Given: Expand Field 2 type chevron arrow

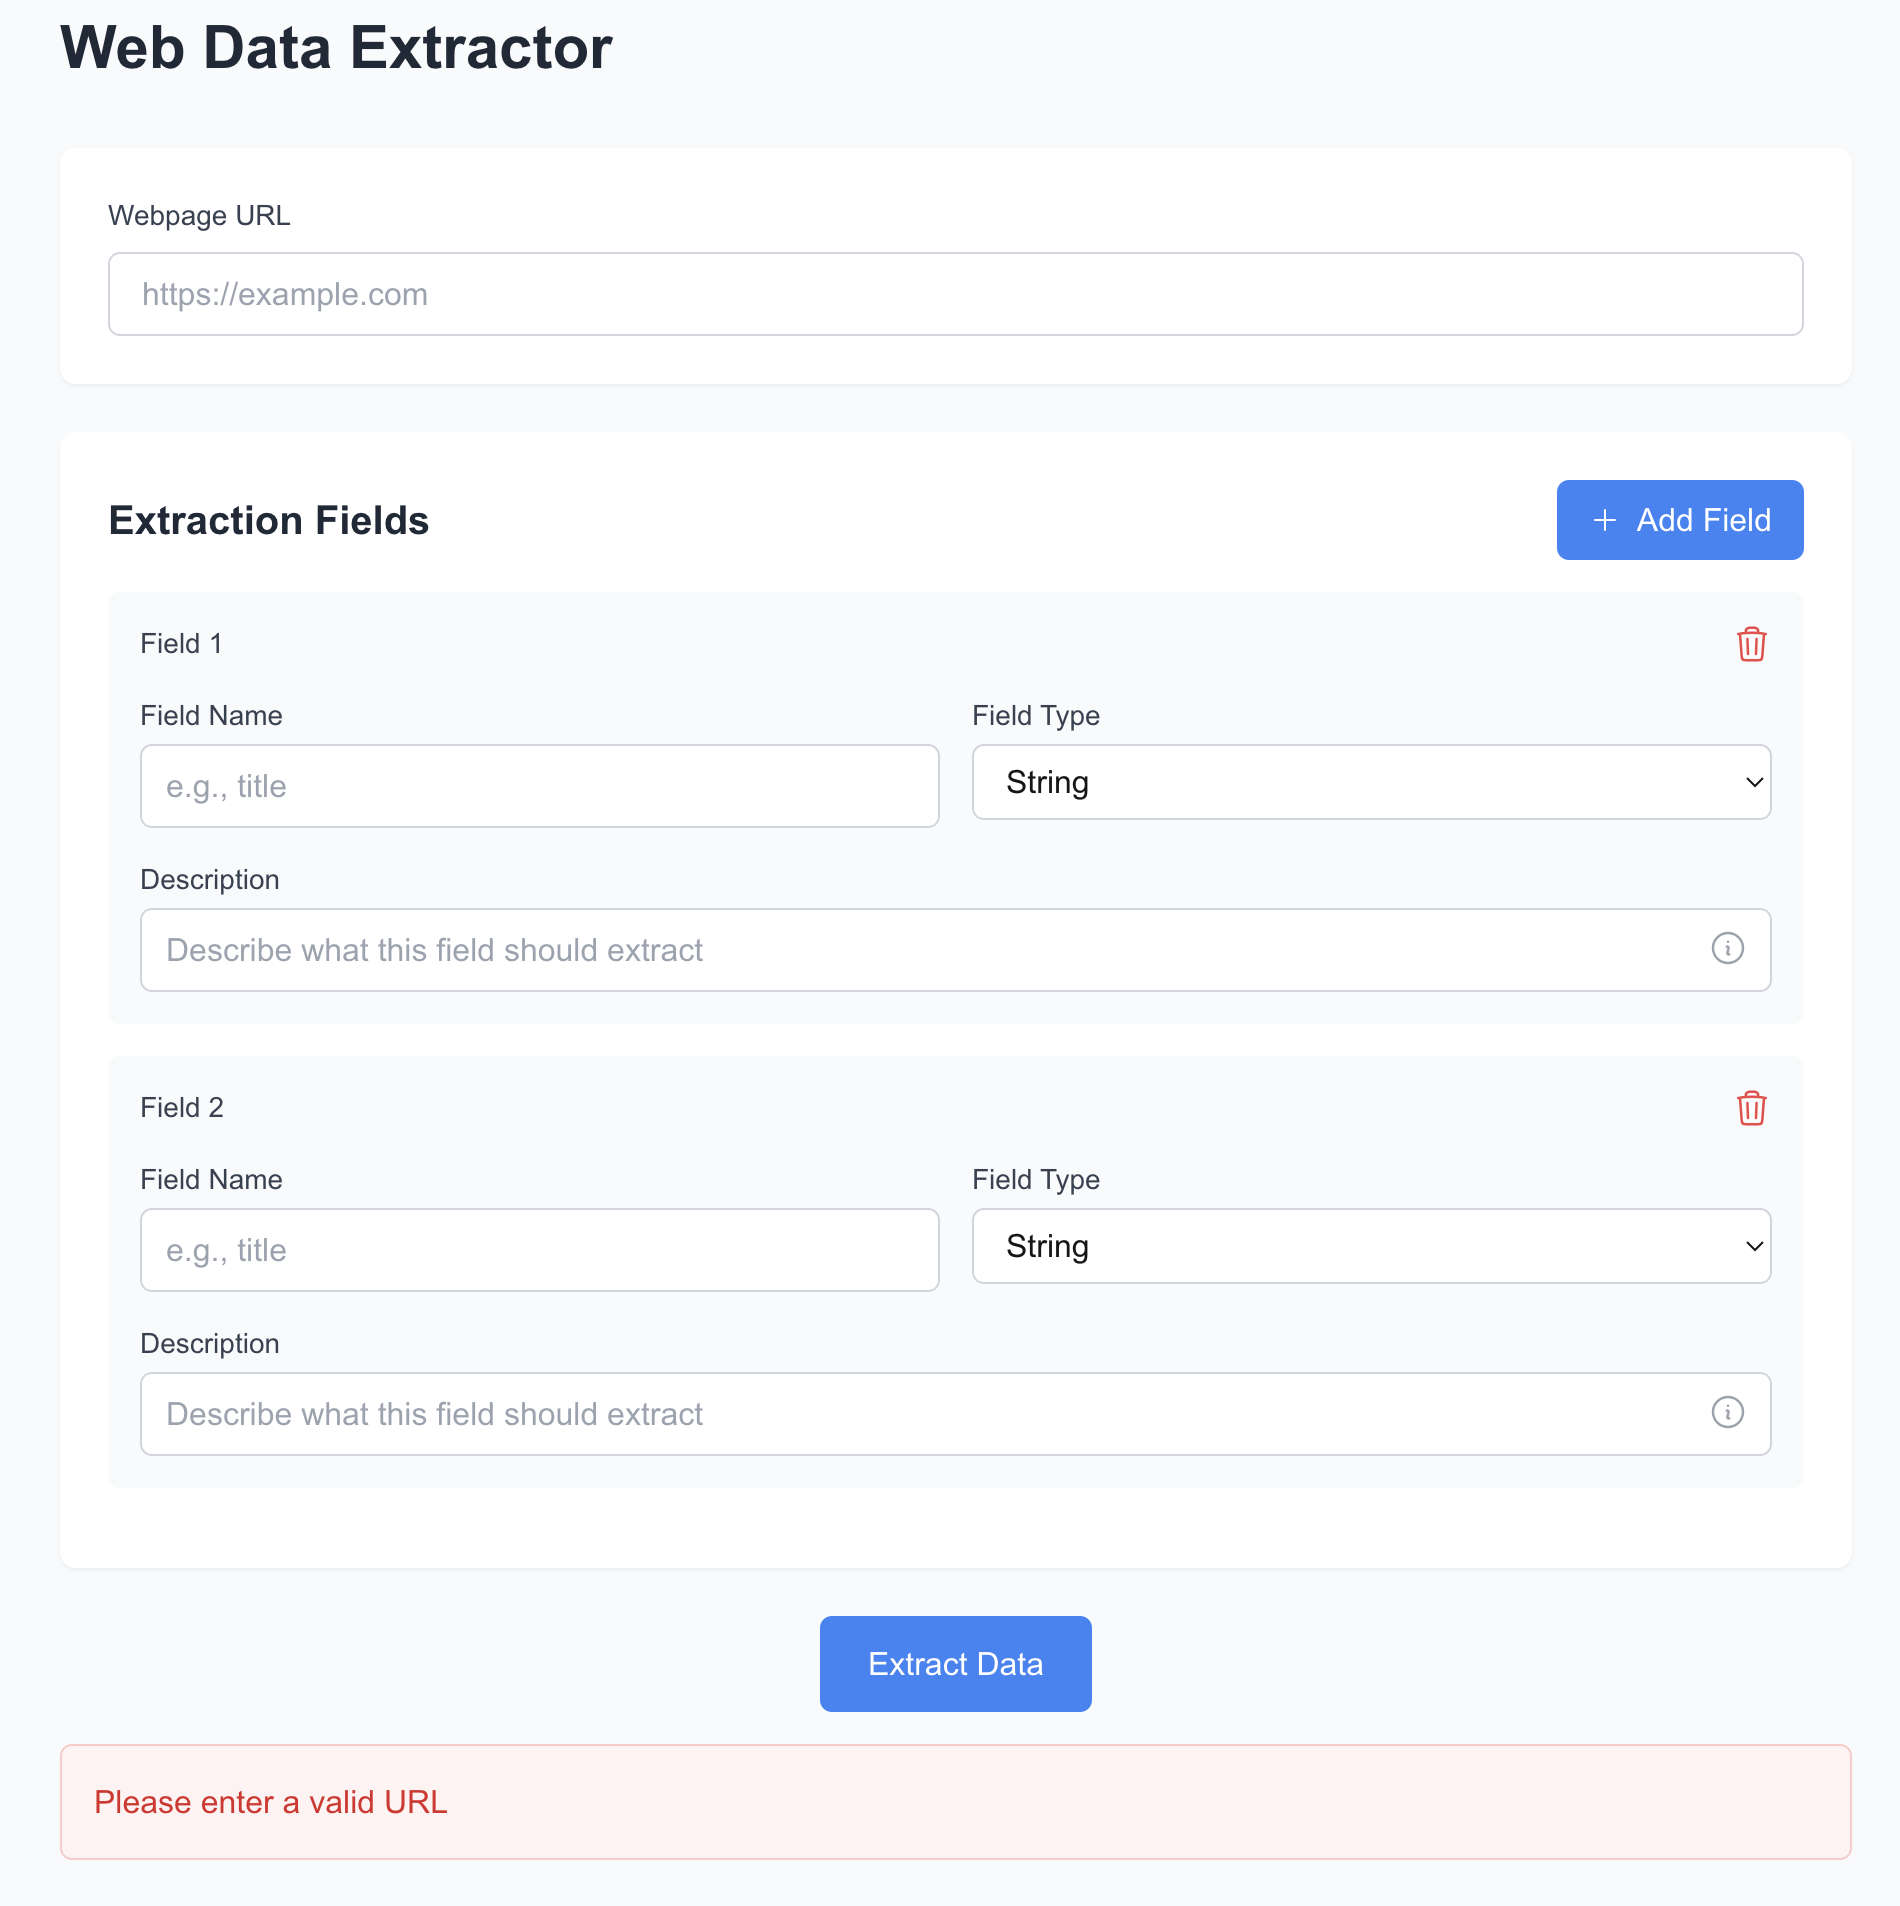Looking at the screenshot, I should point(1754,1246).
